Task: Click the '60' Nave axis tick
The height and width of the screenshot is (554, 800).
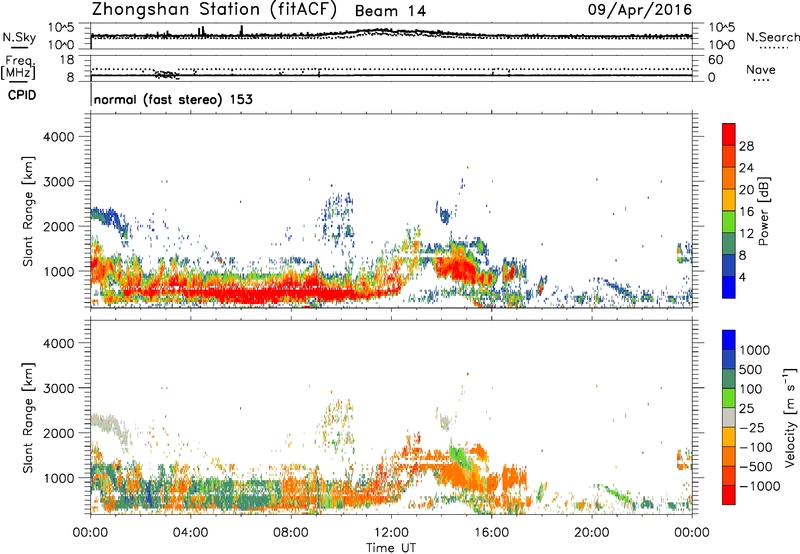Action: pyautogui.click(x=715, y=60)
